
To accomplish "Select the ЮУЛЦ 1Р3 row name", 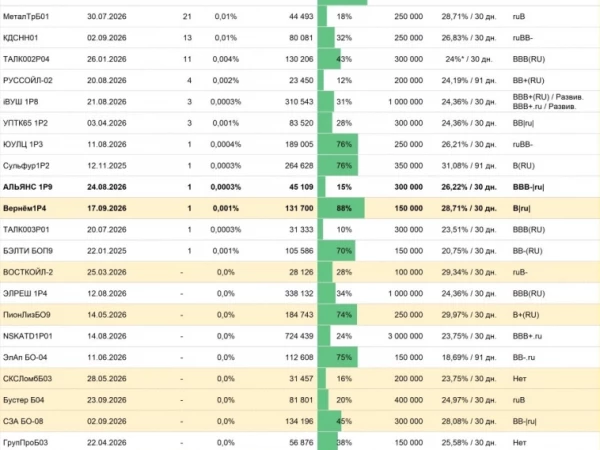I will (23, 144).
